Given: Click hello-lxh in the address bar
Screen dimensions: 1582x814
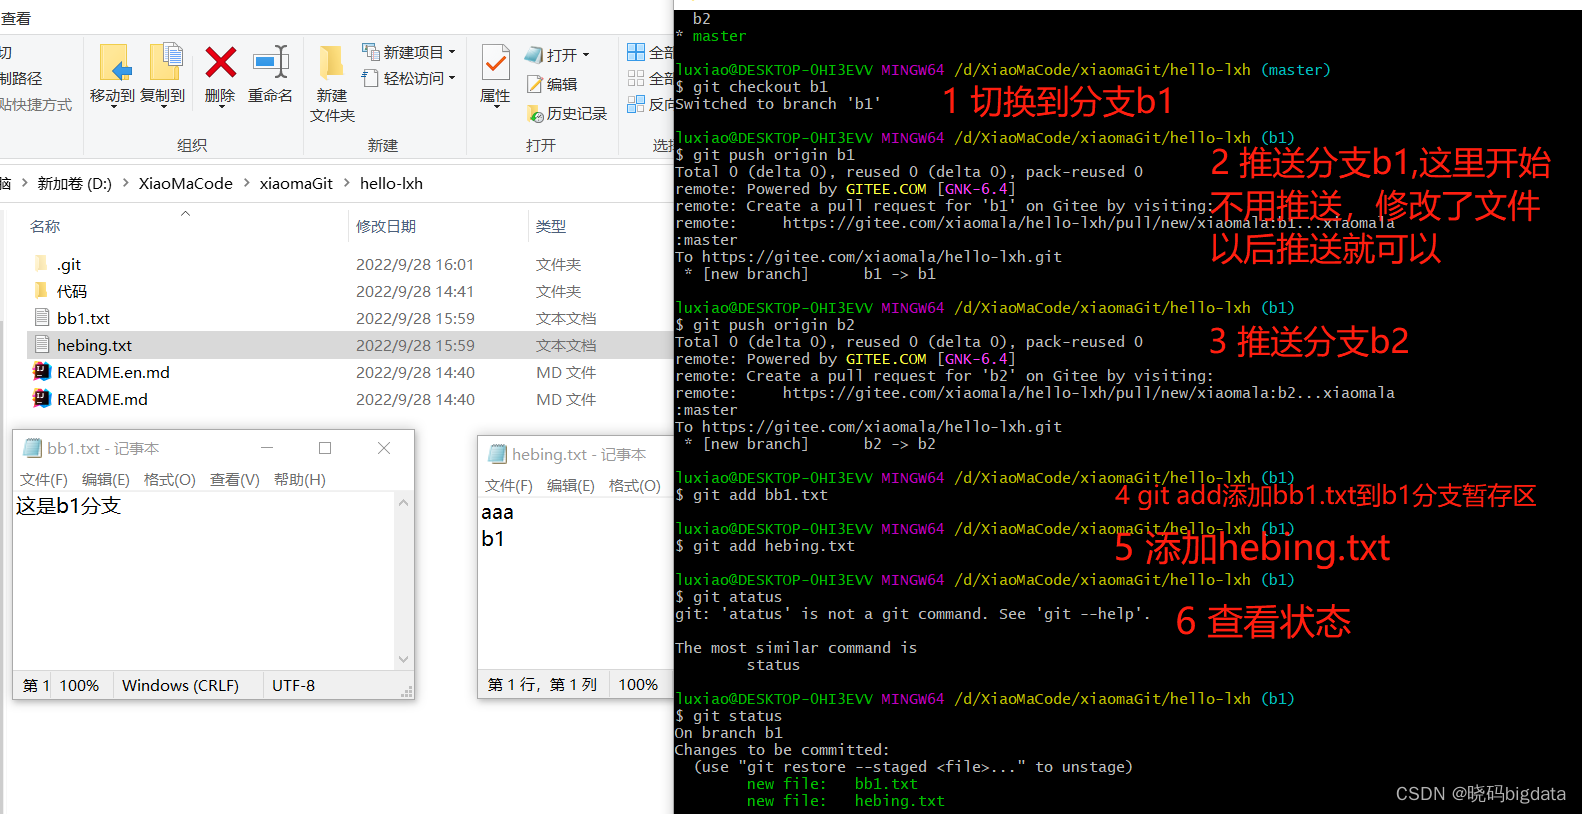Looking at the screenshot, I should click(391, 183).
